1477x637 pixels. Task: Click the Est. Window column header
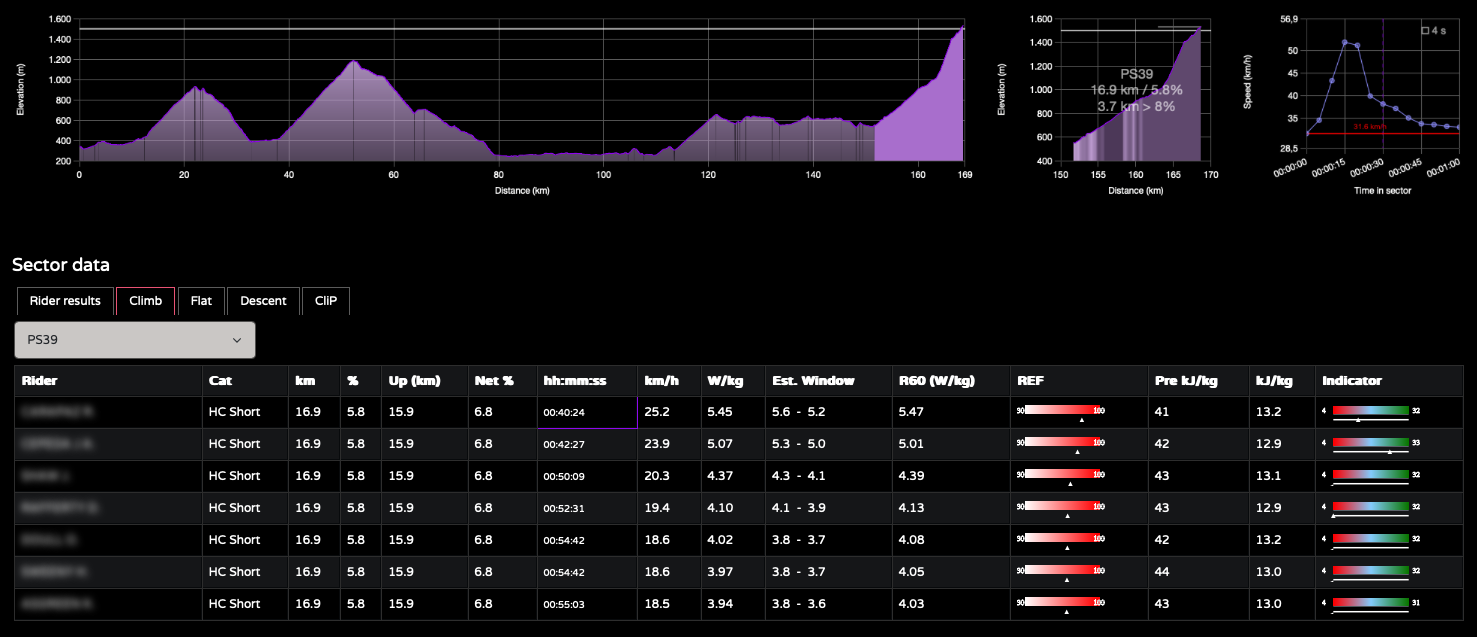[813, 381]
